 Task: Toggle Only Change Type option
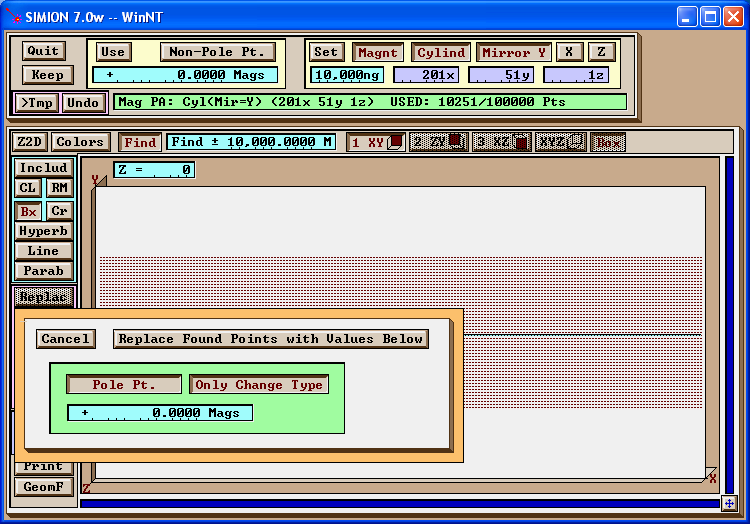[x=259, y=384]
